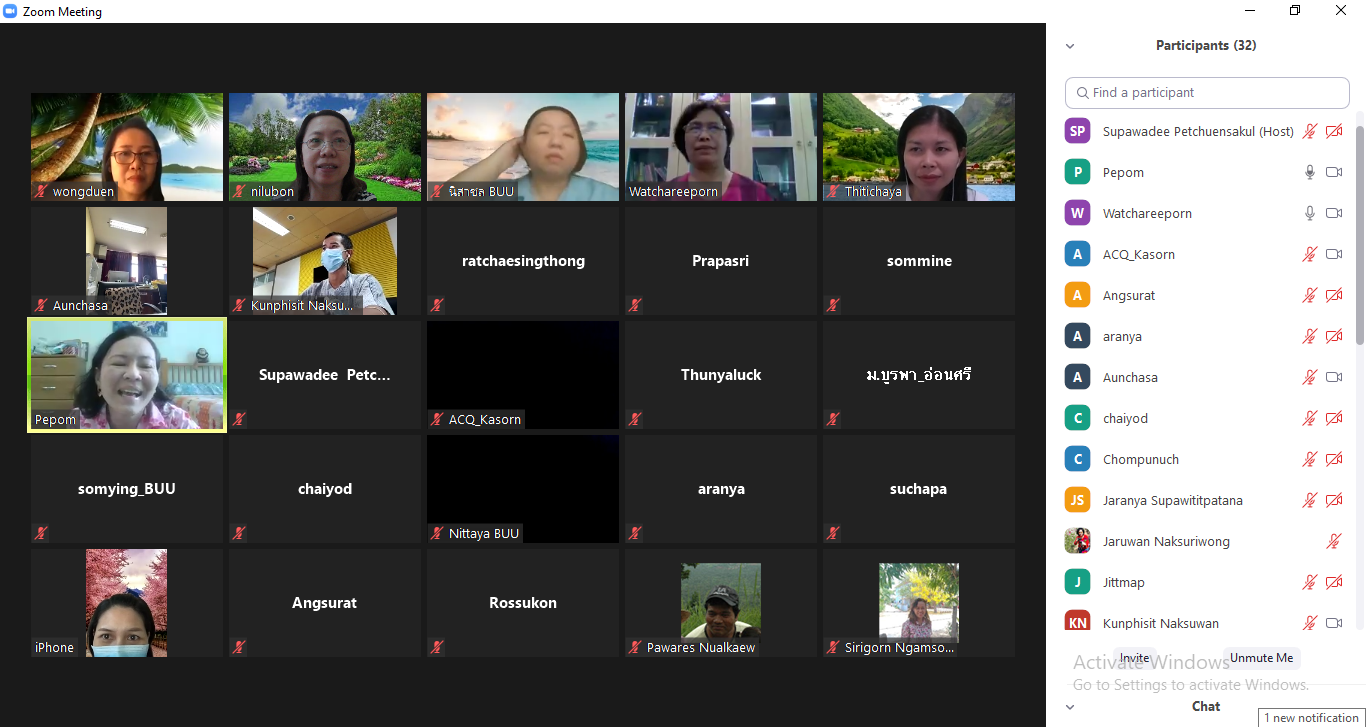Click Jaruwan Naksuriwong's muted microphone icon
The width and height of the screenshot is (1366, 727).
(1333, 541)
